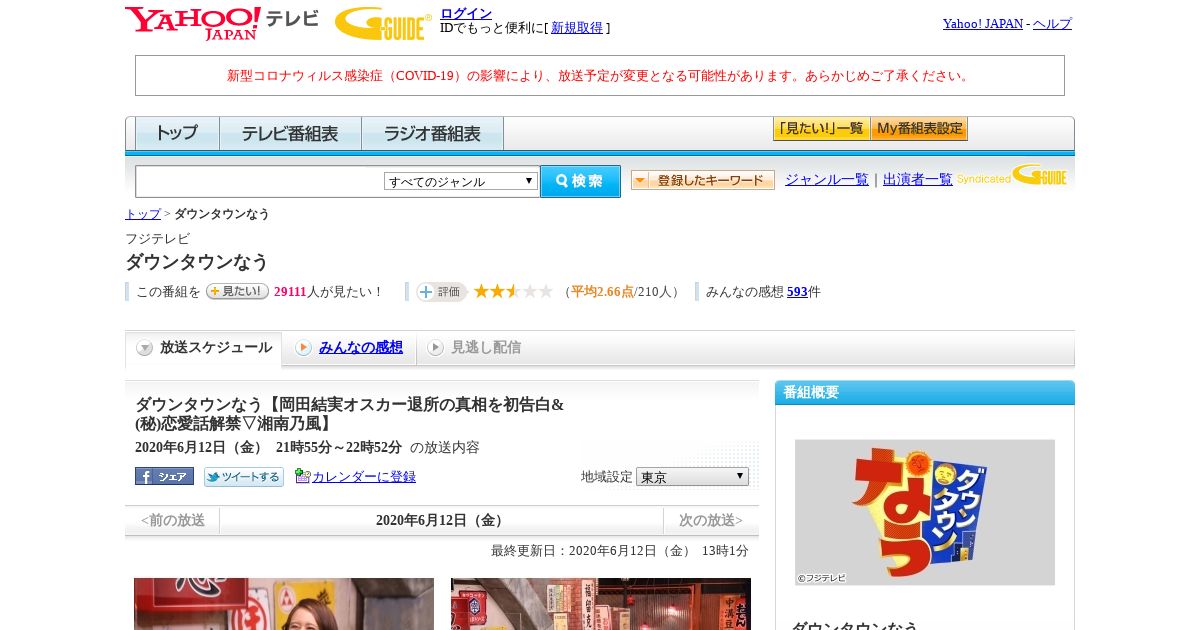Image resolution: width=1200 pixels, height=630 pixels.
Task: Go to <前の放送
Action: (172, 520)
